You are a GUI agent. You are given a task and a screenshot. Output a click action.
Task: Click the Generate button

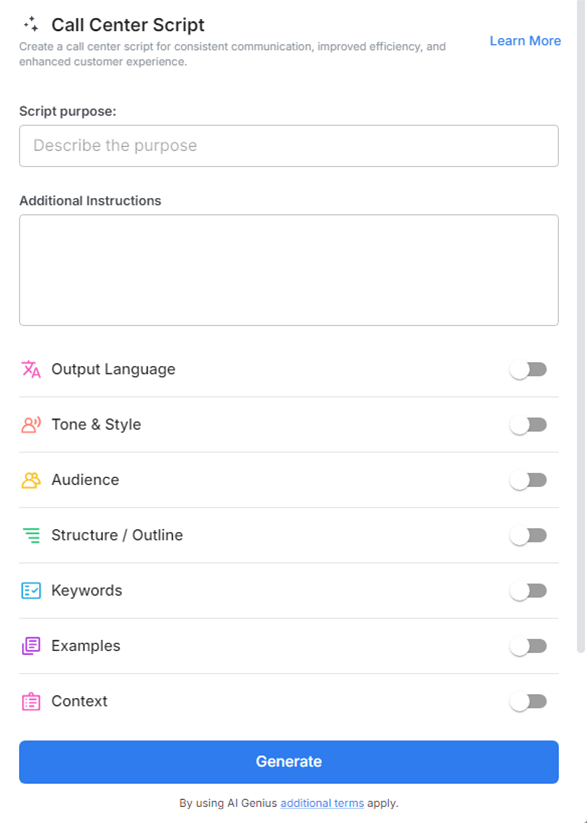tap(288, 761)
